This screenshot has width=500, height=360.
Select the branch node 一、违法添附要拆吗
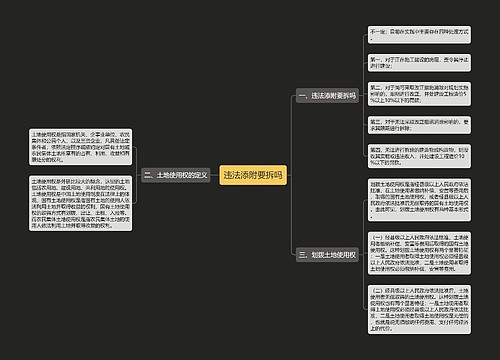click(x=327, y=96)
